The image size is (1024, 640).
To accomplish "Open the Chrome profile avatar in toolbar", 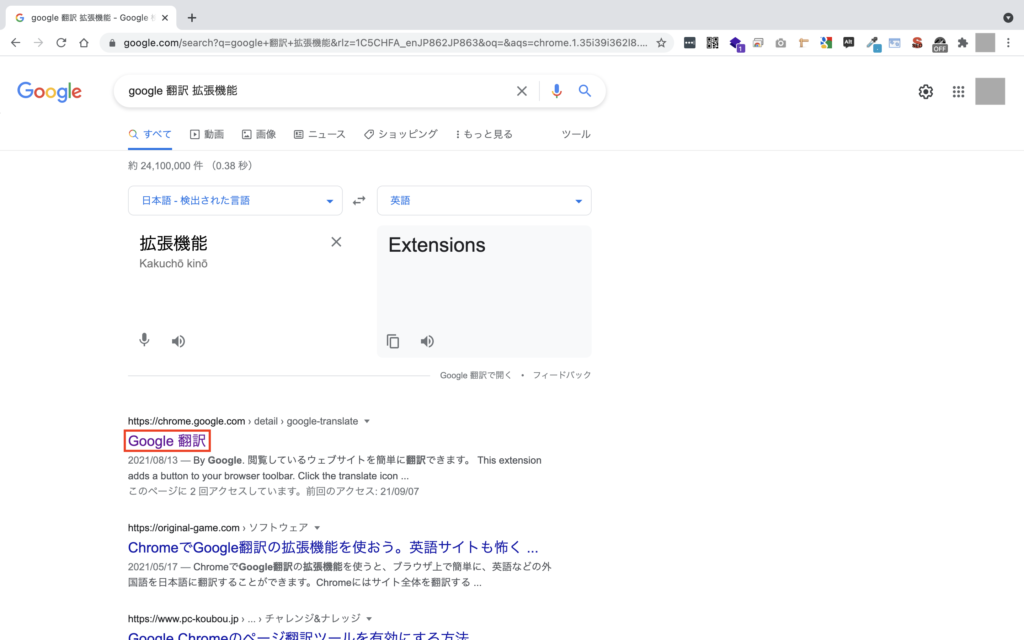I will tap(985, 42).
